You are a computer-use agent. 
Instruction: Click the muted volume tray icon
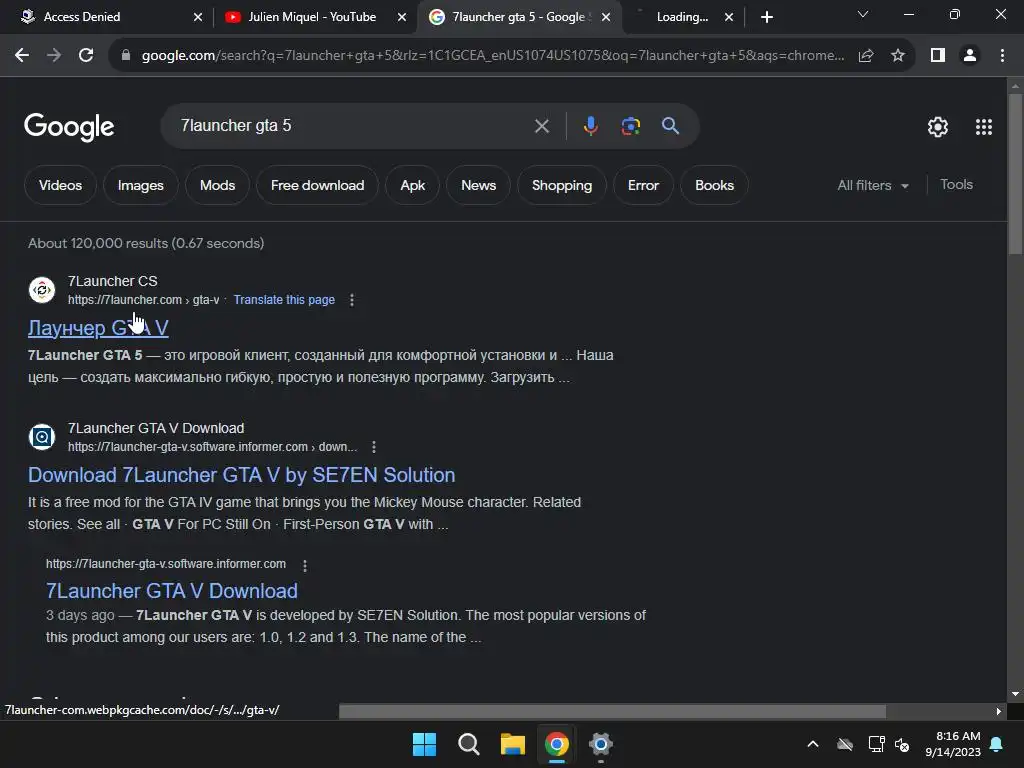(902, 744)
